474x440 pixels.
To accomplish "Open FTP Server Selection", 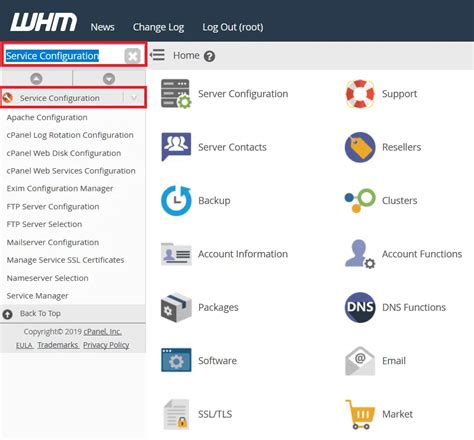I will tap(44, 224).
